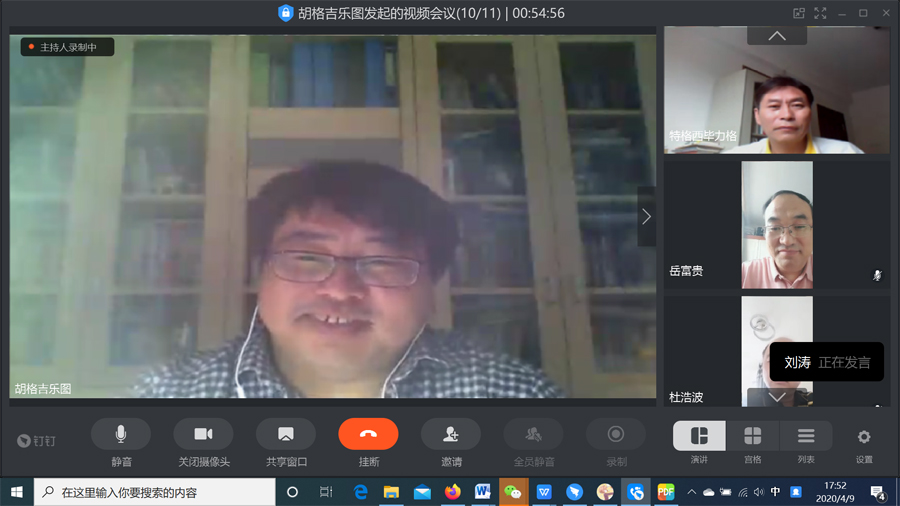Switch to 宫格 grid view
Image resolution: width=900 pixels, height=506 pixels.
(x=753, y=436)
